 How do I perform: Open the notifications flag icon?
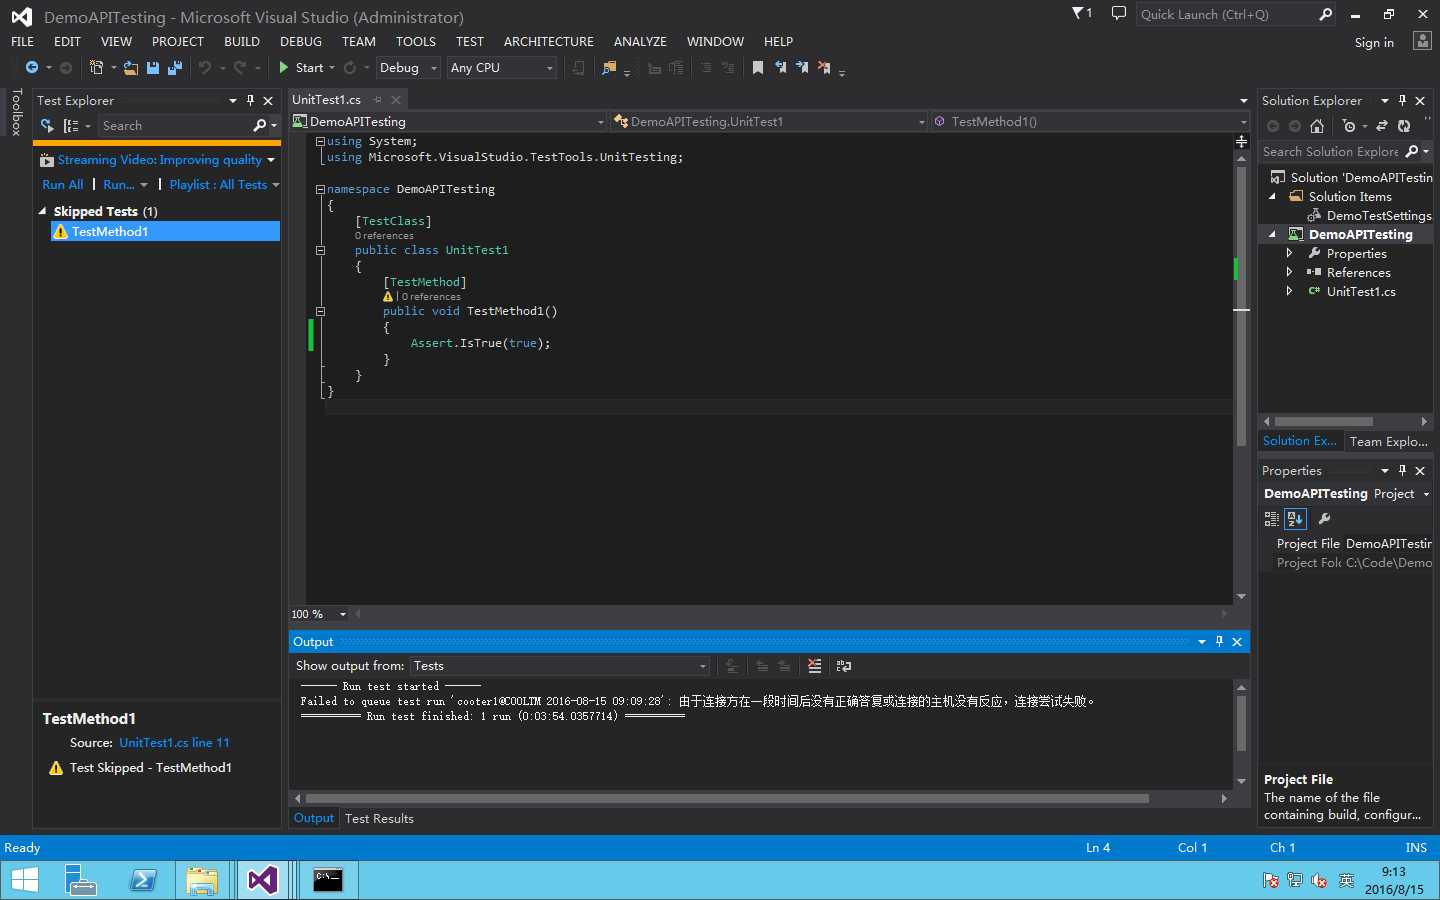tap(1081, 14)
